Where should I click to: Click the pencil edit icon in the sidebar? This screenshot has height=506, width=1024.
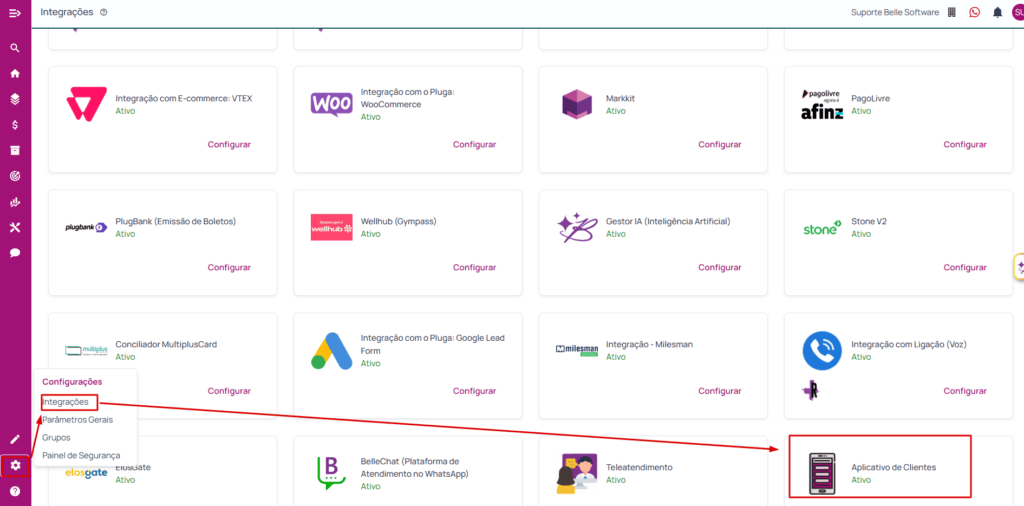tap(15, 439)
